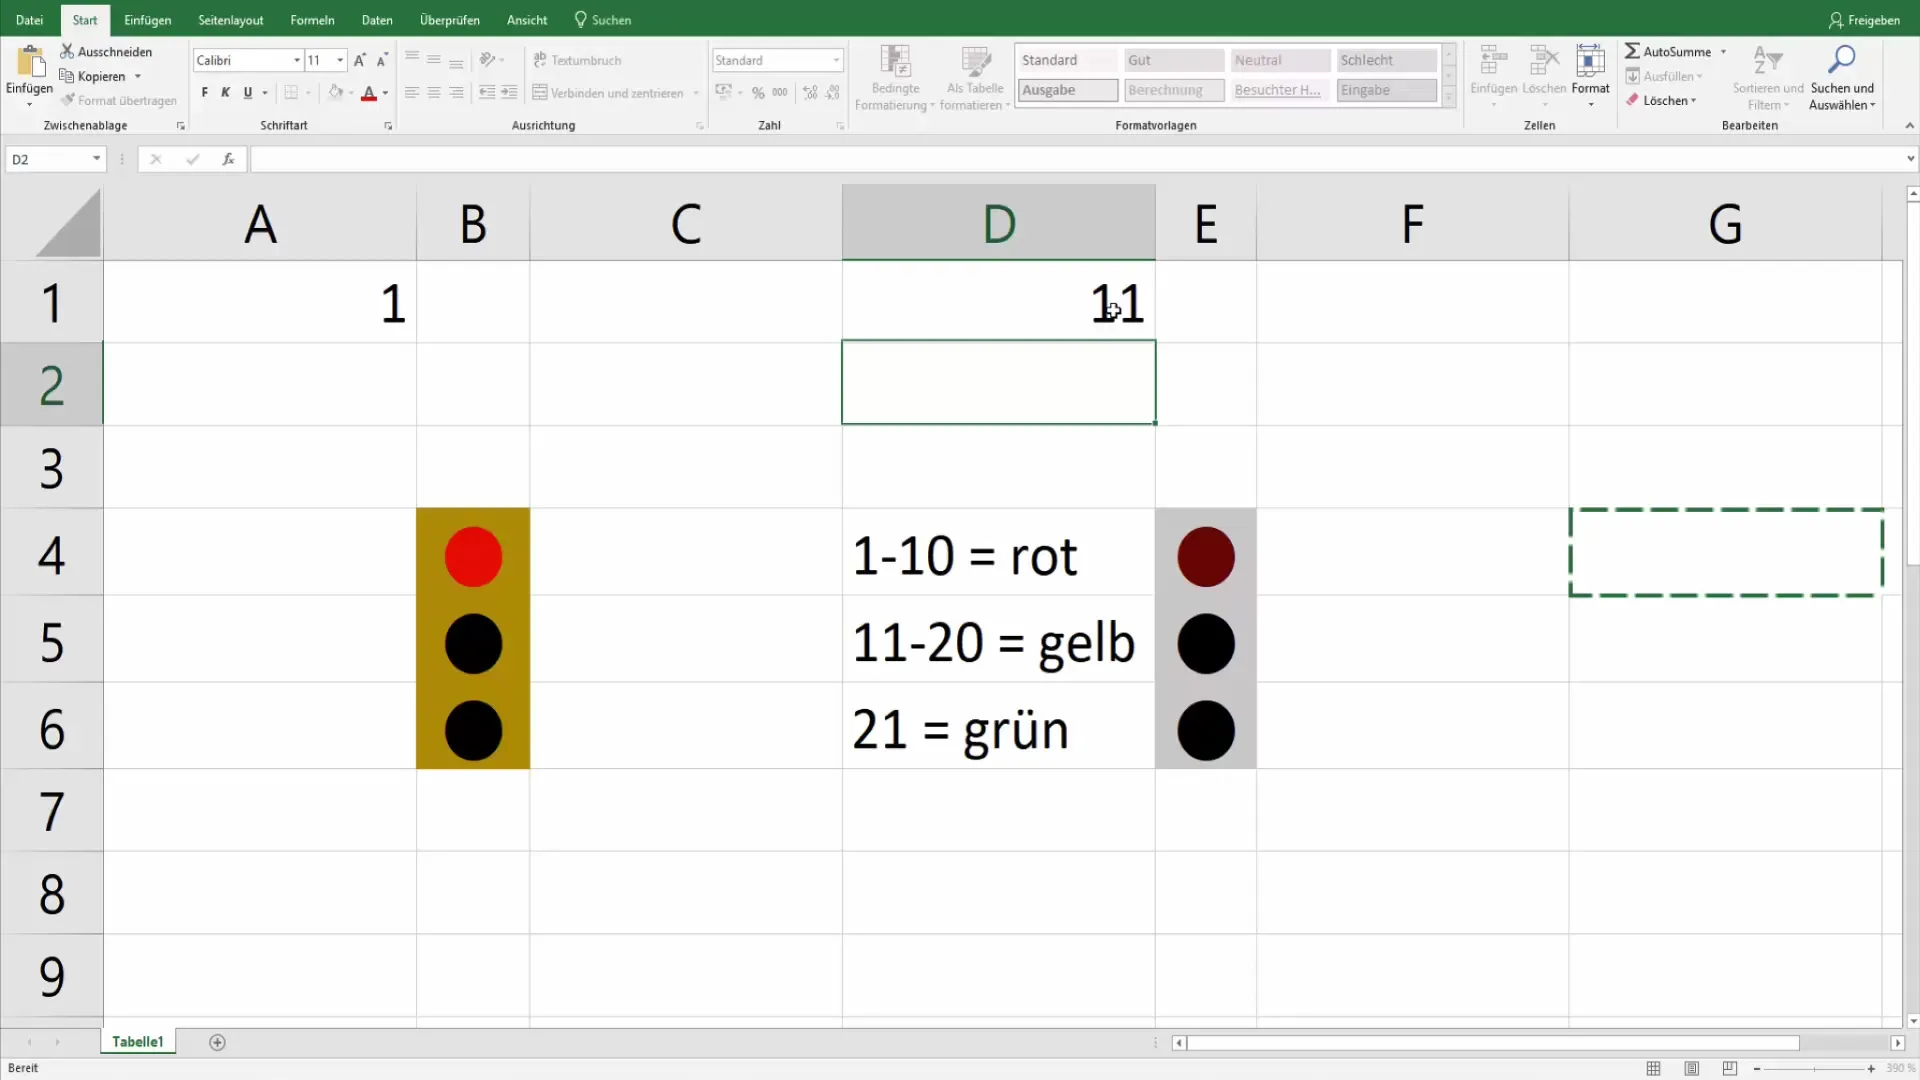Open the Standard number format dropdown
Image resolution: width=1920 pixels, height=1080 pixels.
(x=836, y=60)
